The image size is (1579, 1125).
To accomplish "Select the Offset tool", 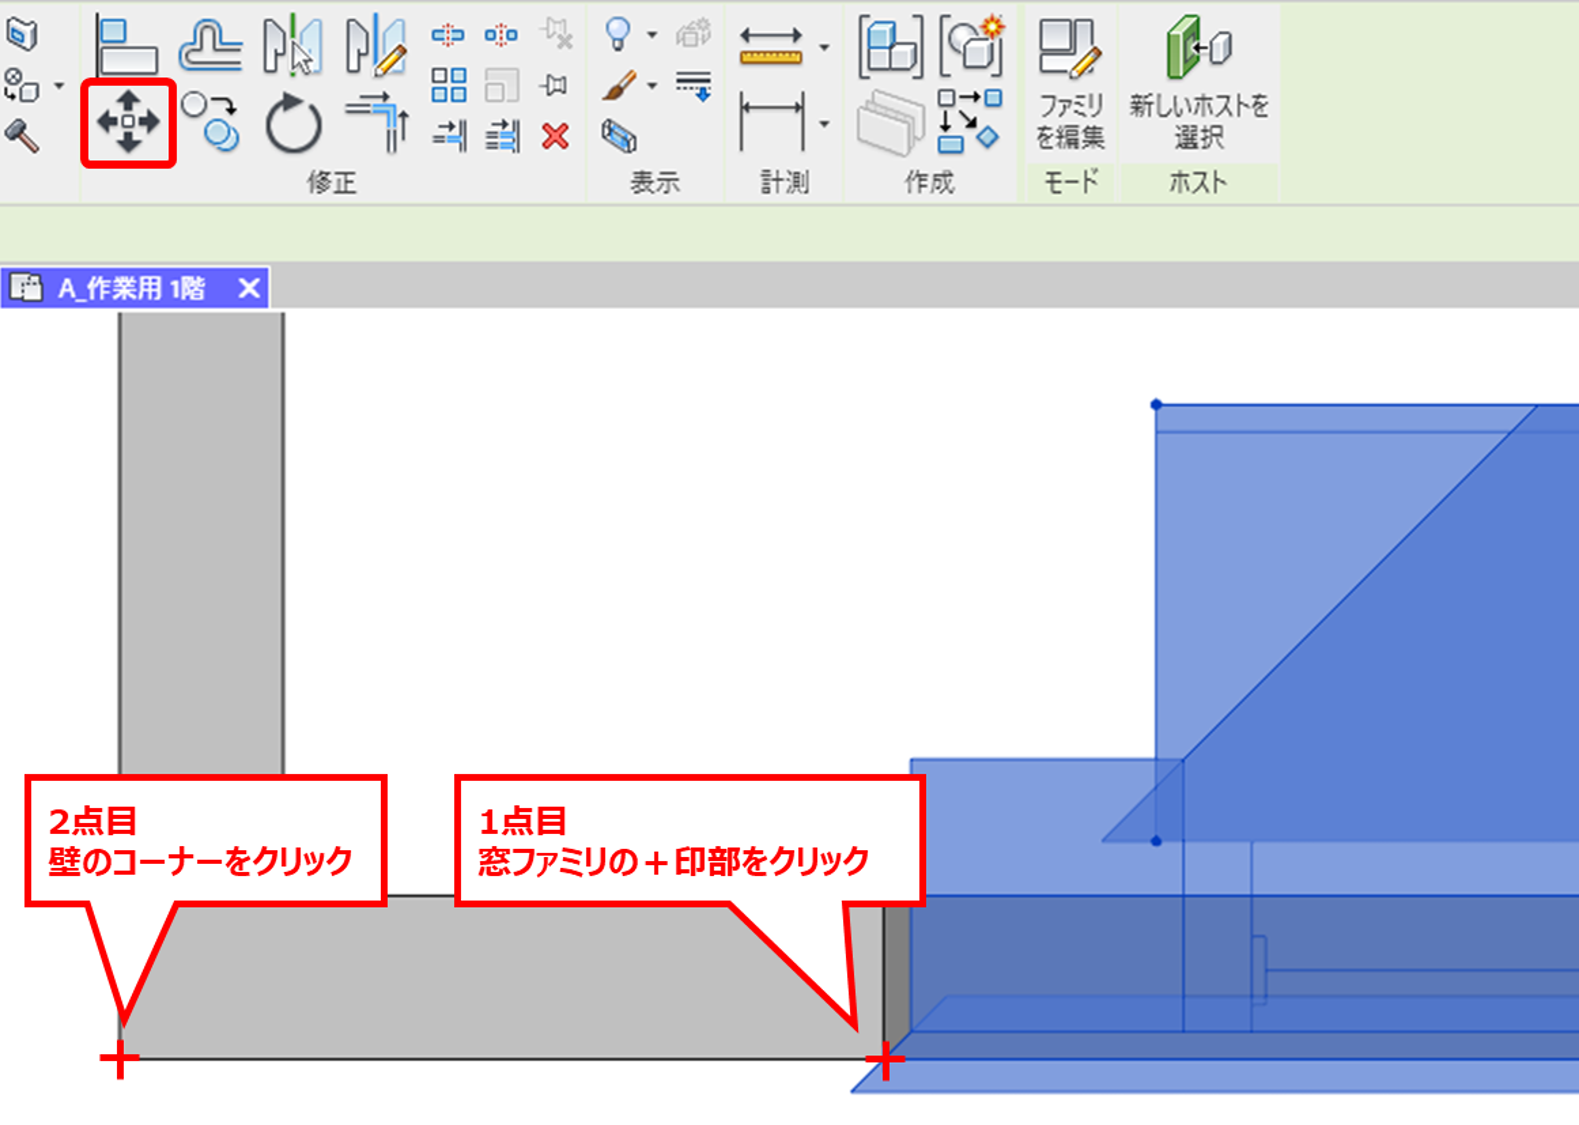I will [210, 46].
